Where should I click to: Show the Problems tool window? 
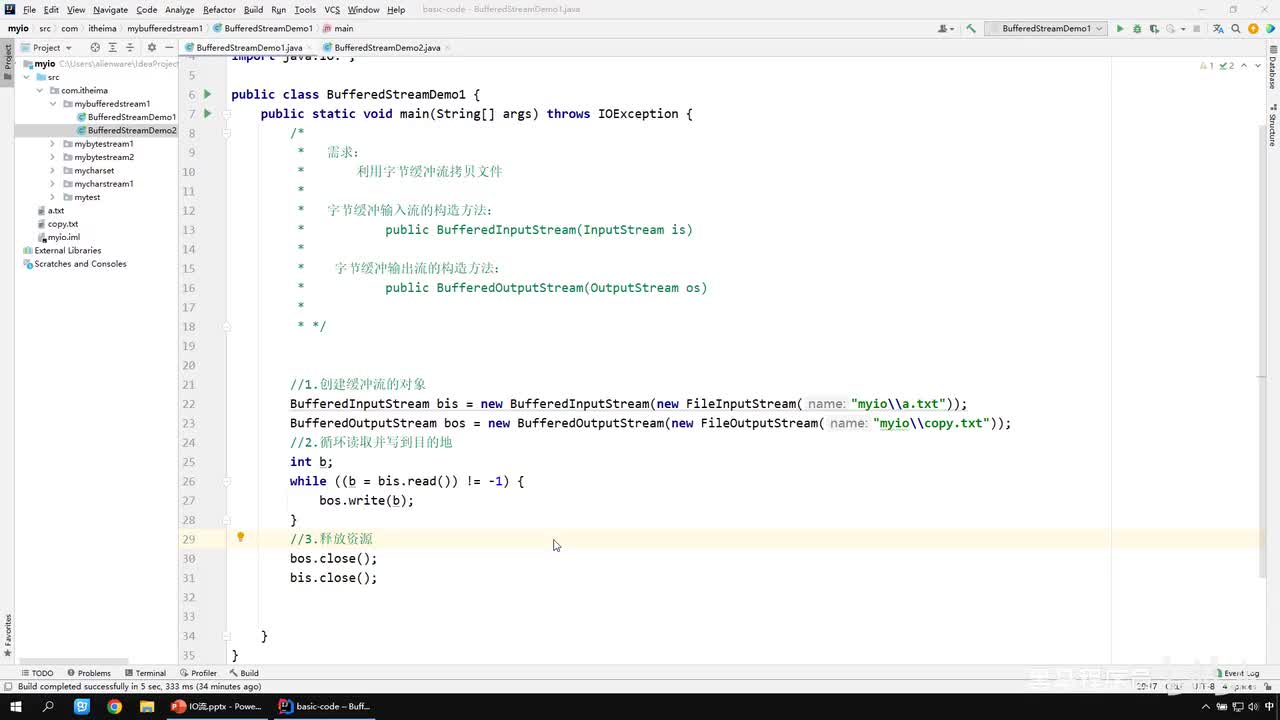click(x=88, y=673)
